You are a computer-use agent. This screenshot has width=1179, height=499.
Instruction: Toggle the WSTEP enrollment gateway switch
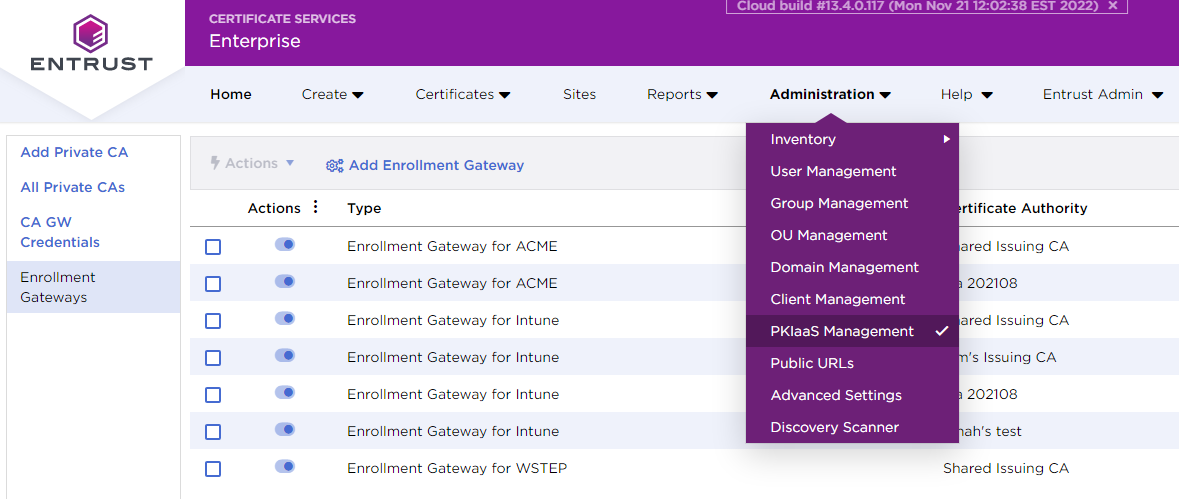[x=285, y=467]
